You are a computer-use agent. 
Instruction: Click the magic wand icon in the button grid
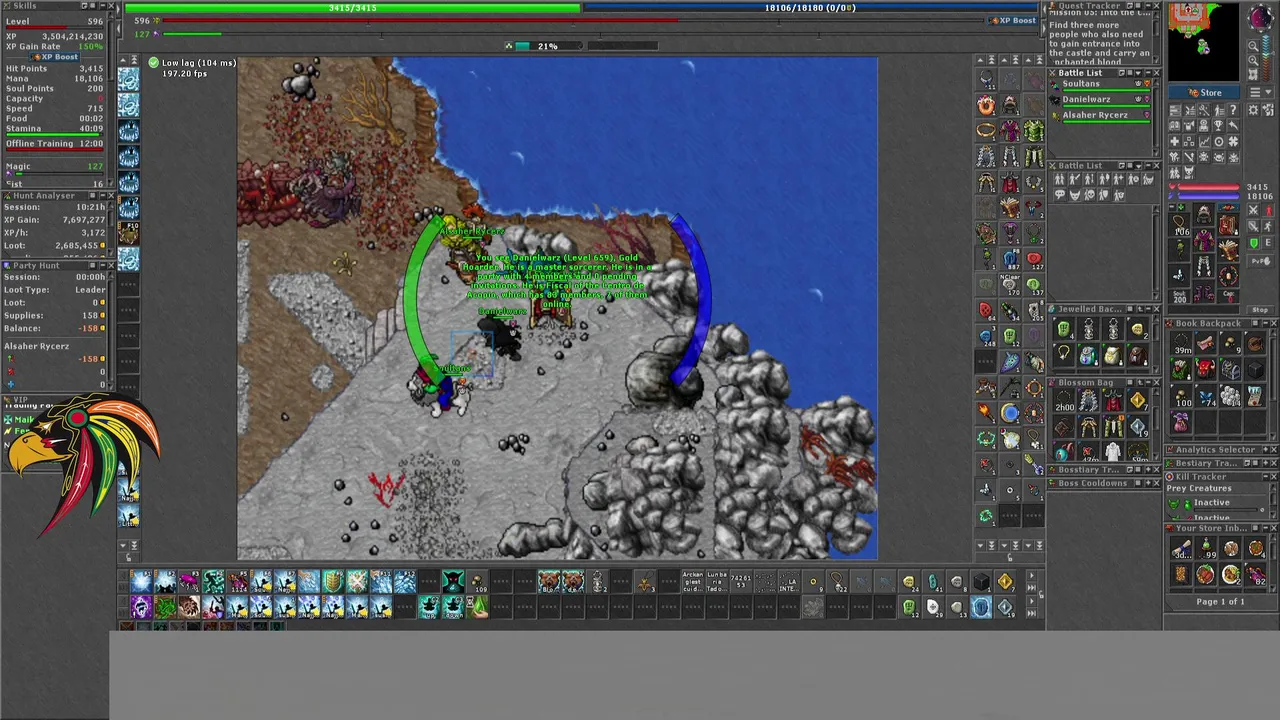[1204, 109]
